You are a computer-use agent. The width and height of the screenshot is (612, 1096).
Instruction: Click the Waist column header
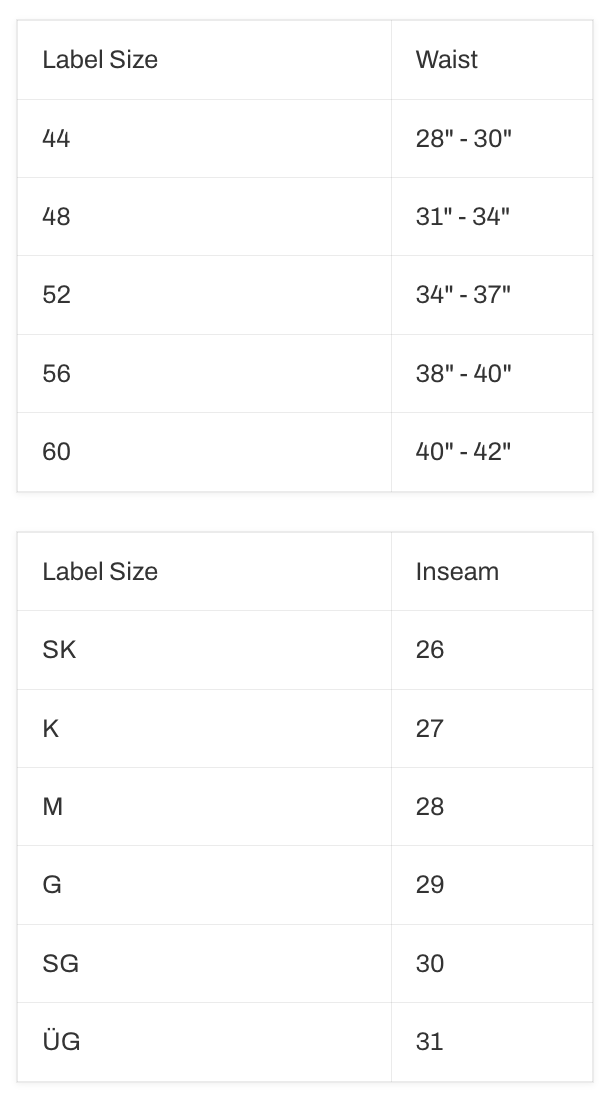coord(446,60)
